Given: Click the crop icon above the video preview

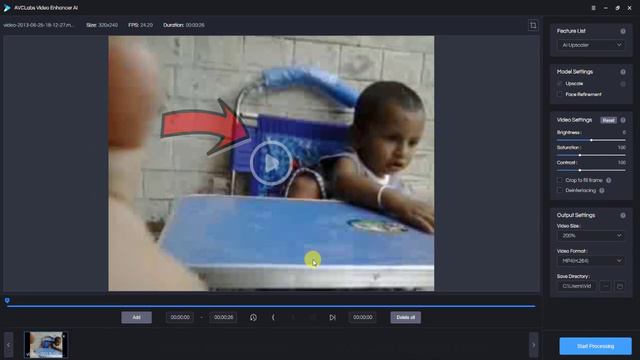Looking at the screenshot, I should tap(533, 25).
